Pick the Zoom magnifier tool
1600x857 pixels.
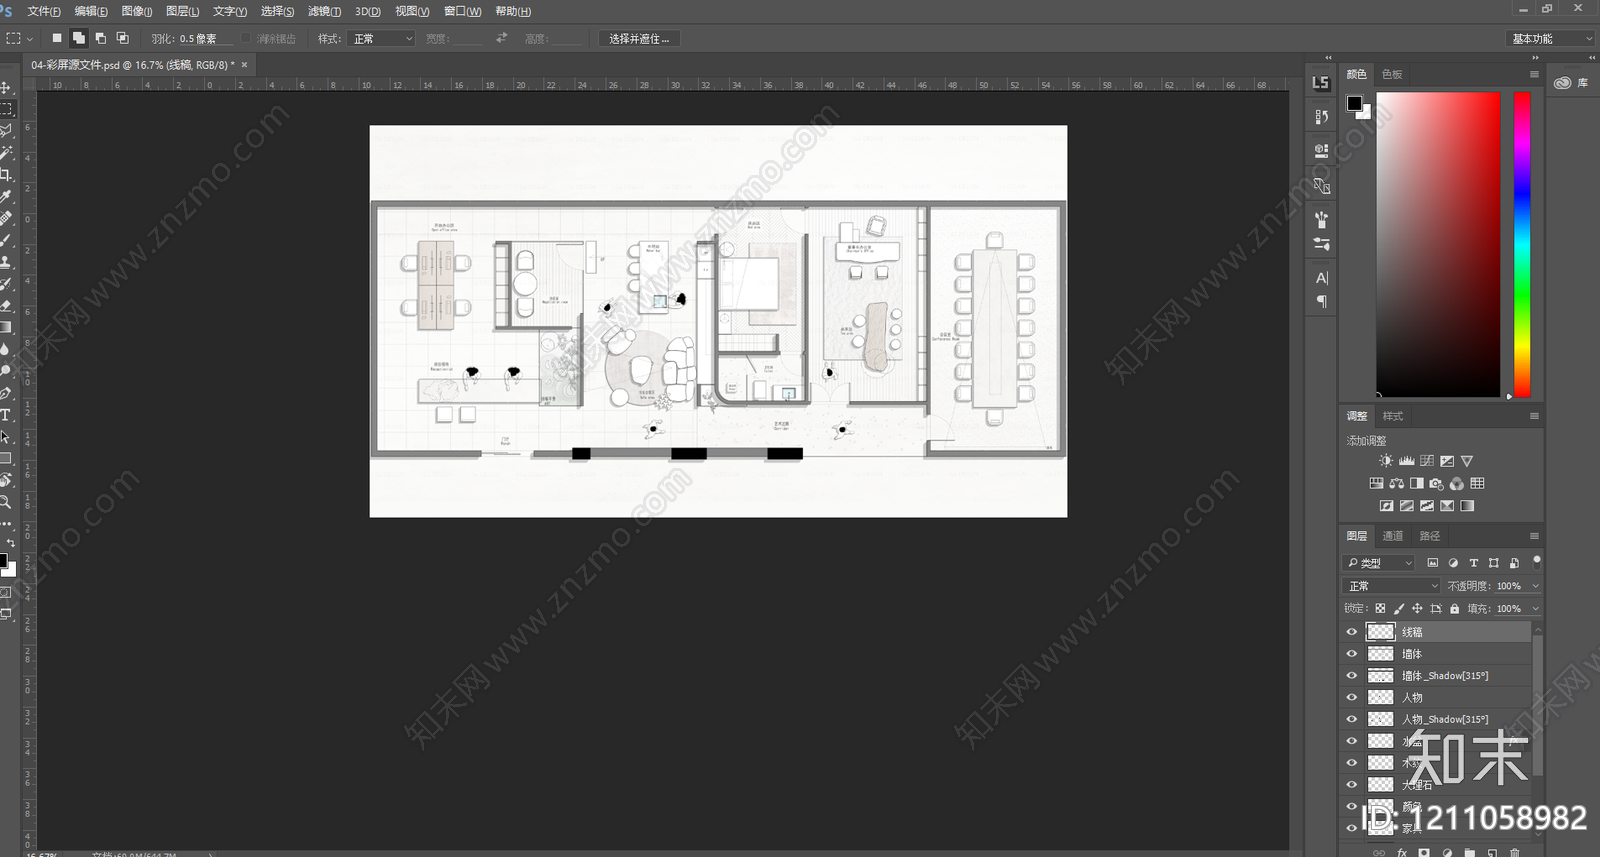(5, 502)
